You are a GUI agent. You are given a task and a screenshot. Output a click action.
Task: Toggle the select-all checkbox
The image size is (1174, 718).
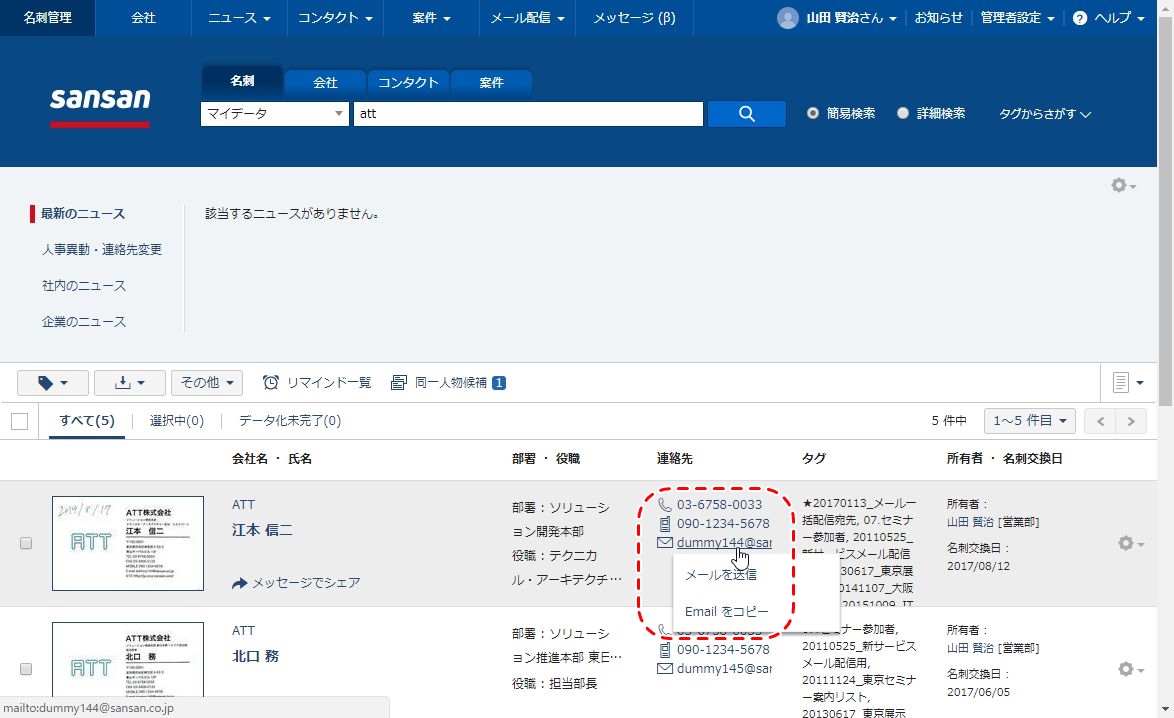tap(19, 421)
